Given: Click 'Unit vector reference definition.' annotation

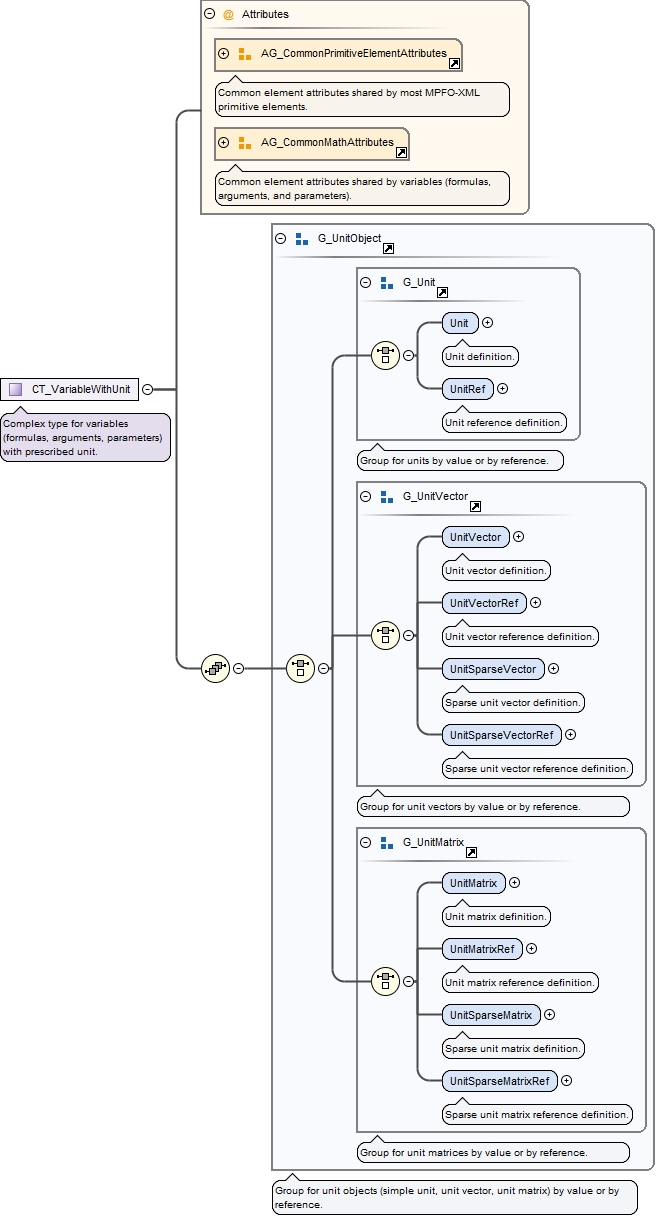Looking at the screenshot, I should point(520,636).
